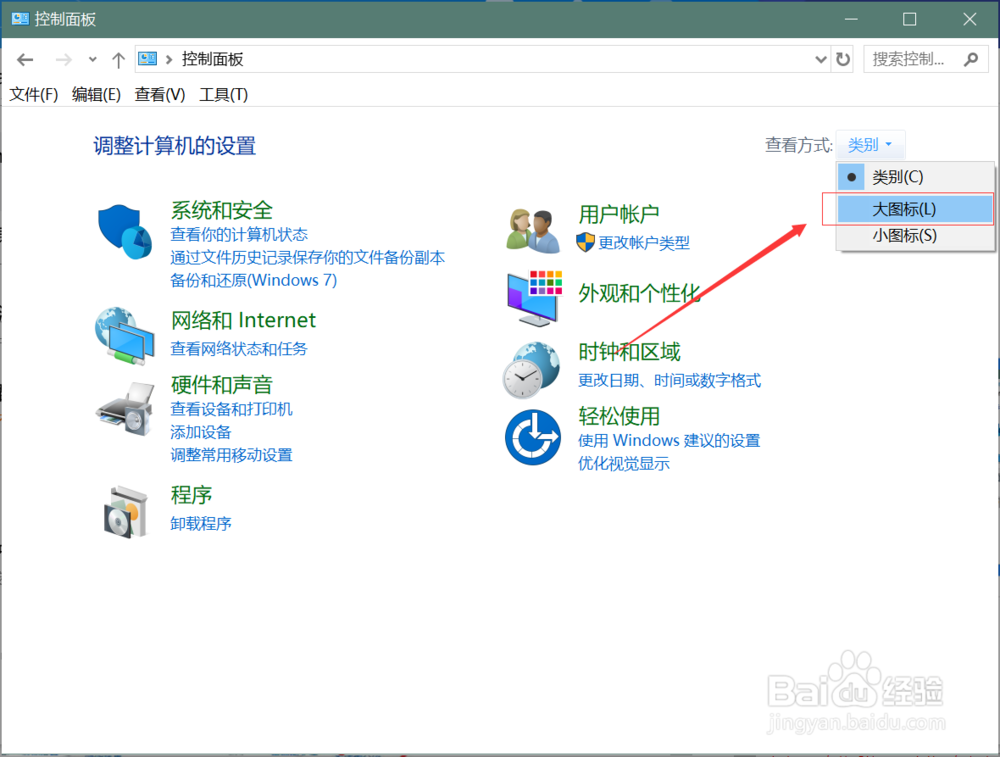Click 查看设备和打印机 link

point(231,409)
